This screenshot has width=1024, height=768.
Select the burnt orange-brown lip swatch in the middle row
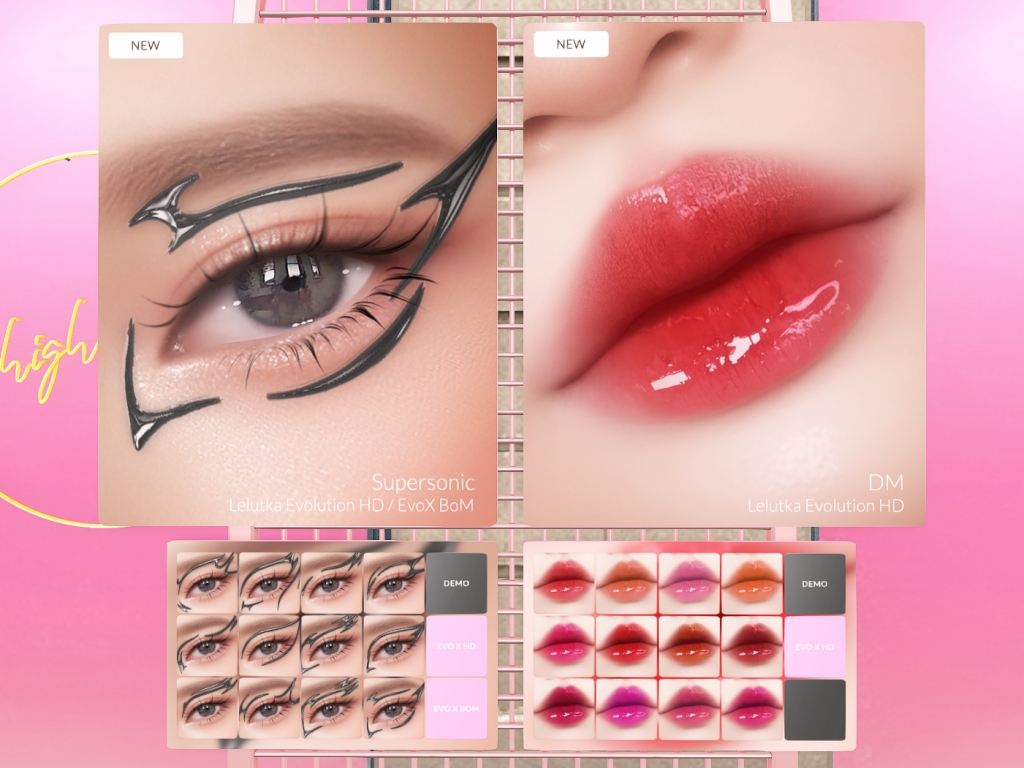click(689, 647)
